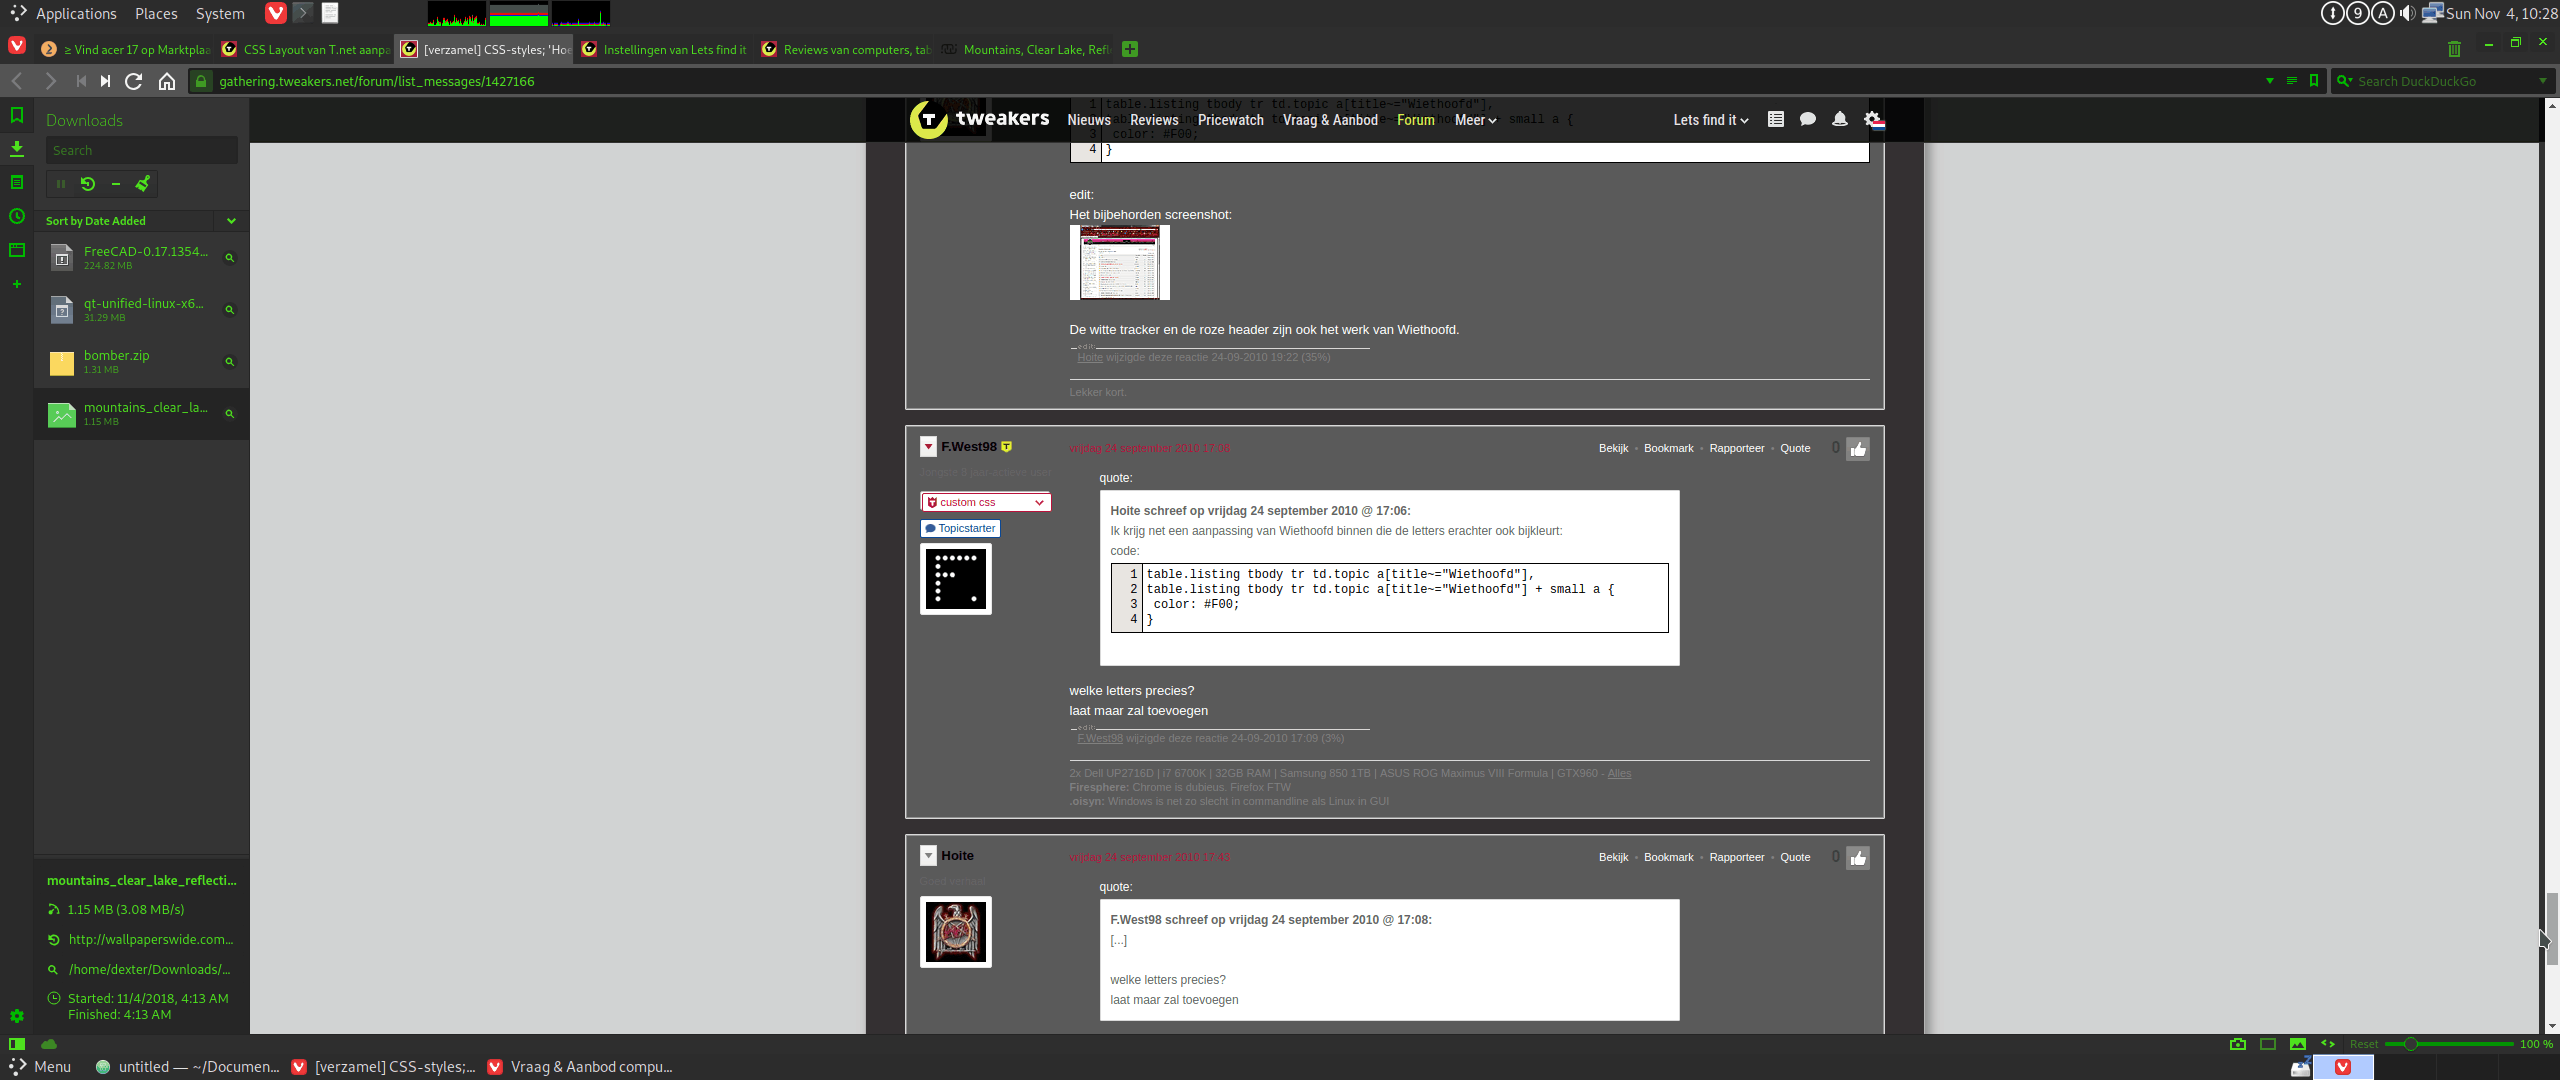Expand the Sort by Date Added dropdown
Image resolution: width=2560 pixels, height=1080 pixels.
(x=231, y=221)
